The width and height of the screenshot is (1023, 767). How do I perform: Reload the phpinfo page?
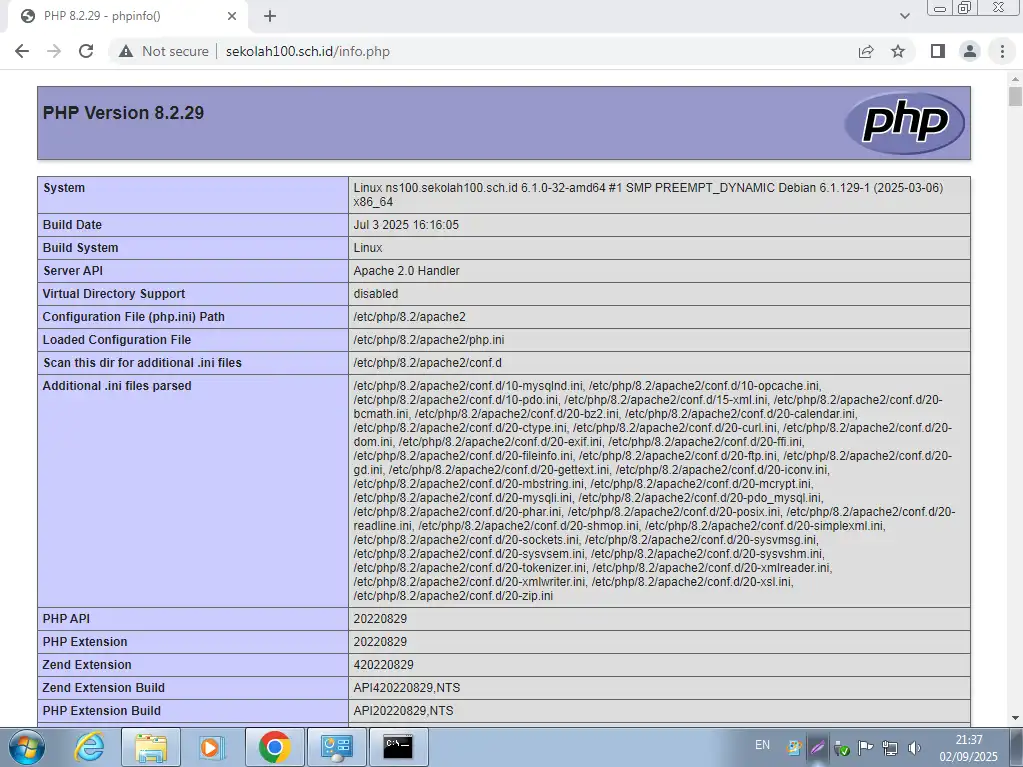[86, 51]
